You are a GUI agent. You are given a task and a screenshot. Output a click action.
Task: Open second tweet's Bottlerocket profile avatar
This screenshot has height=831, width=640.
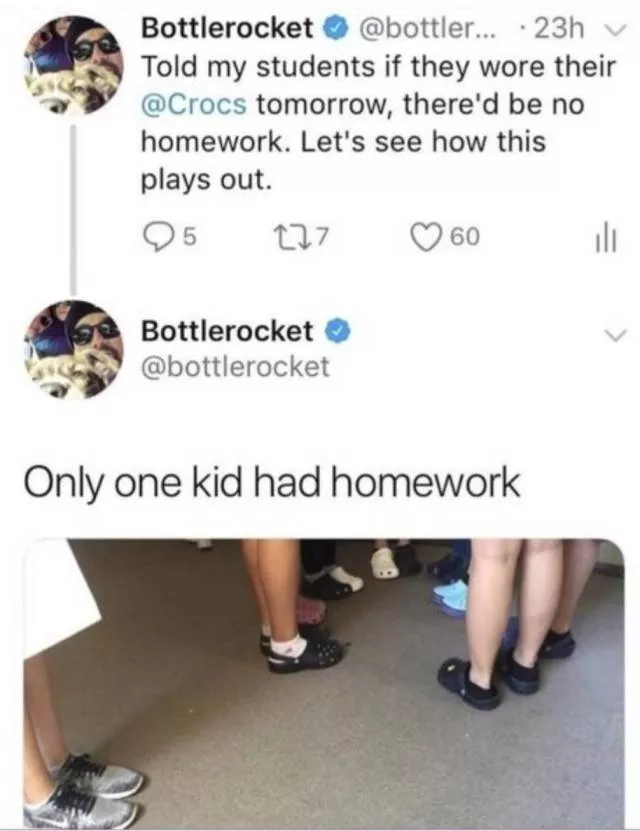[74, 349]
